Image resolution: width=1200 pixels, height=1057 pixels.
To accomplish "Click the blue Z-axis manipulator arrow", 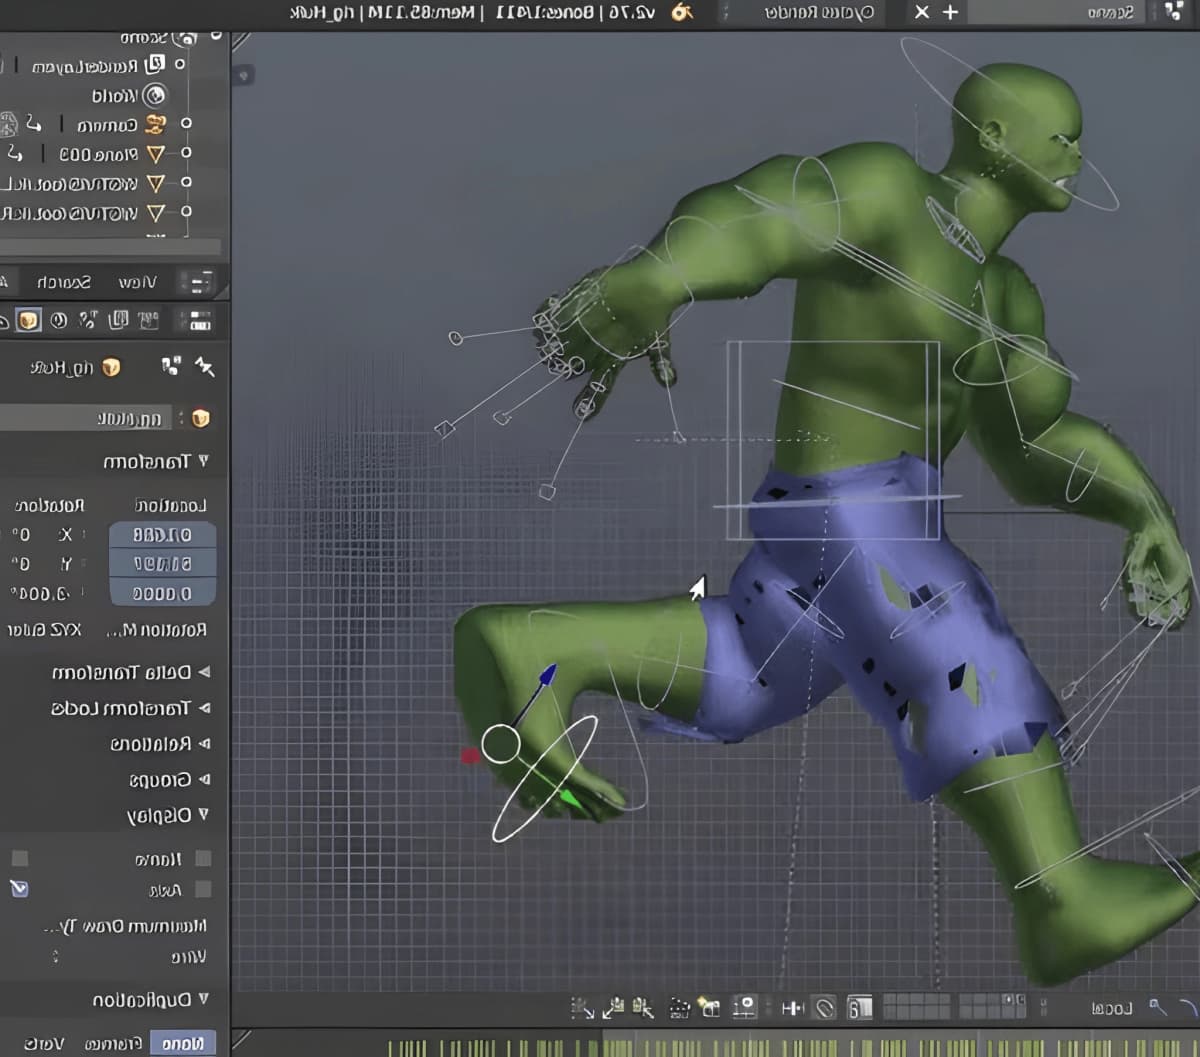I will 546,677.
